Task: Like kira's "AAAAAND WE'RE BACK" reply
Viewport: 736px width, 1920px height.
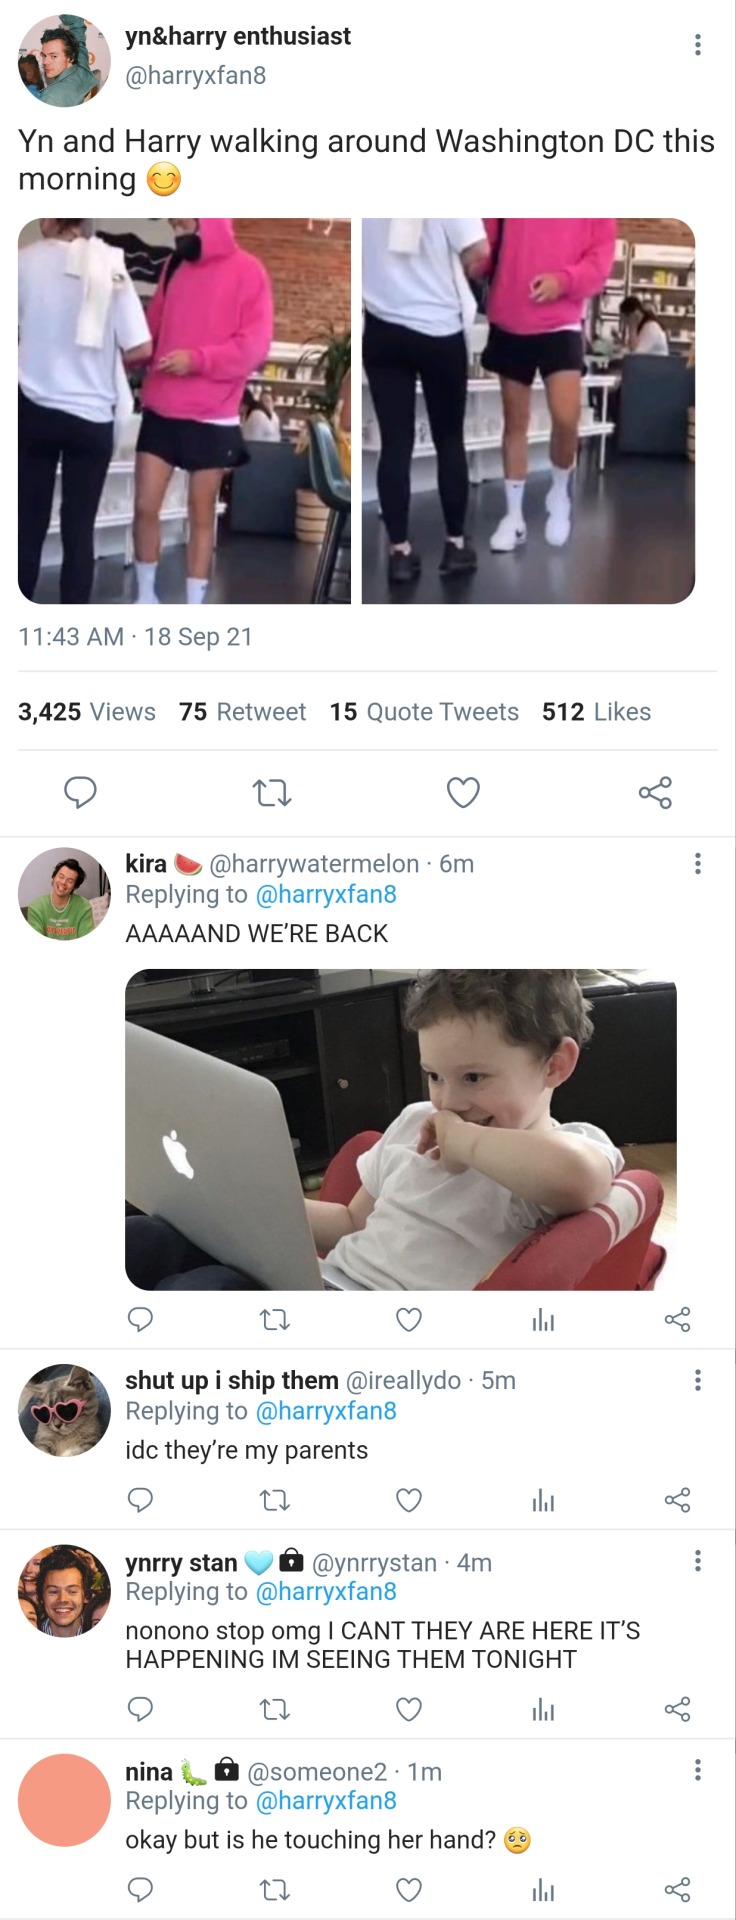Action: tap(408, 1320)
